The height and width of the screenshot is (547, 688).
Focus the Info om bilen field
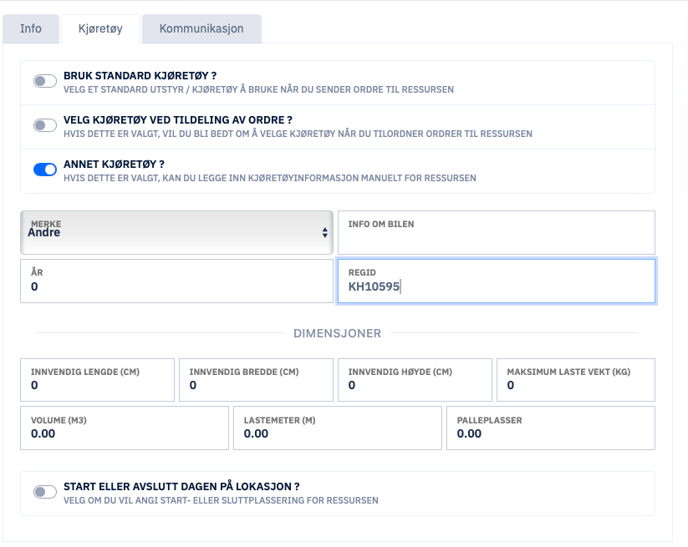[496, 232]
